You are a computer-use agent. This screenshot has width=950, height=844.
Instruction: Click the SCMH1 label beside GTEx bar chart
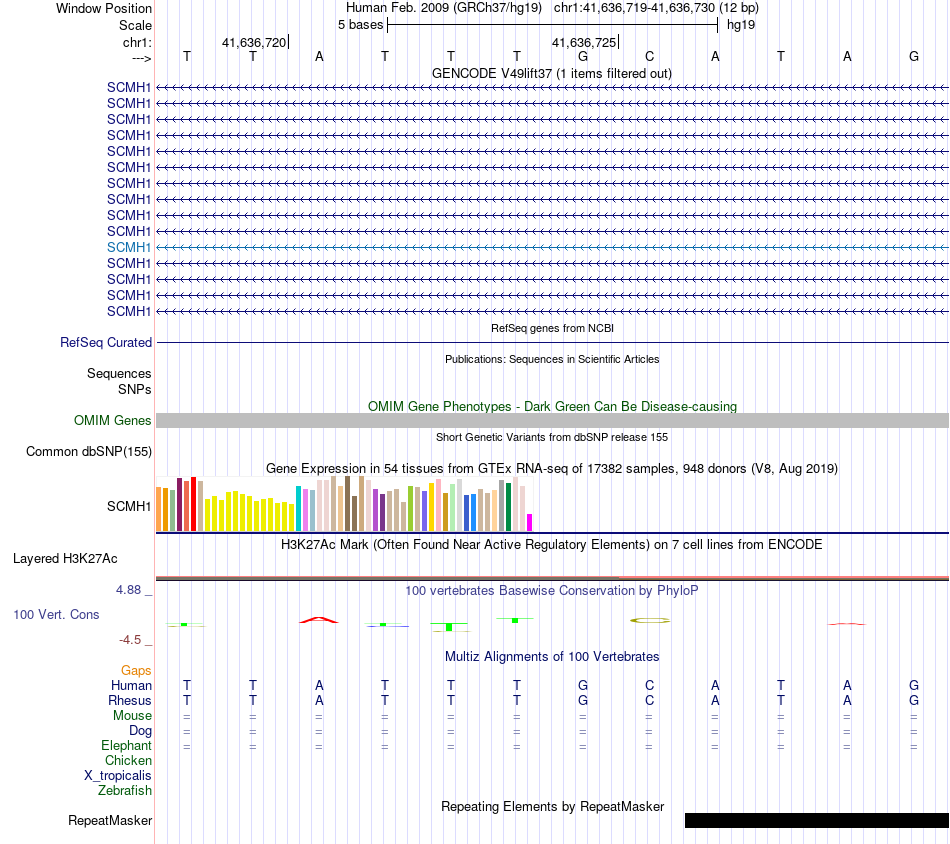click(x=128, y=506)
